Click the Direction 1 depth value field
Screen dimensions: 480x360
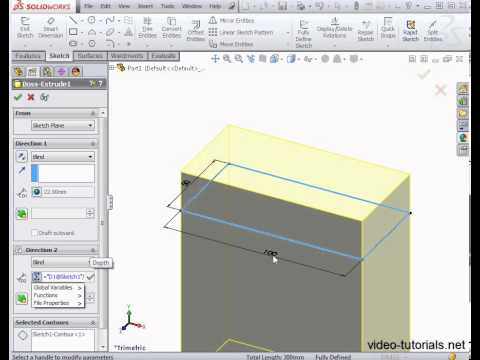(68, 192)
